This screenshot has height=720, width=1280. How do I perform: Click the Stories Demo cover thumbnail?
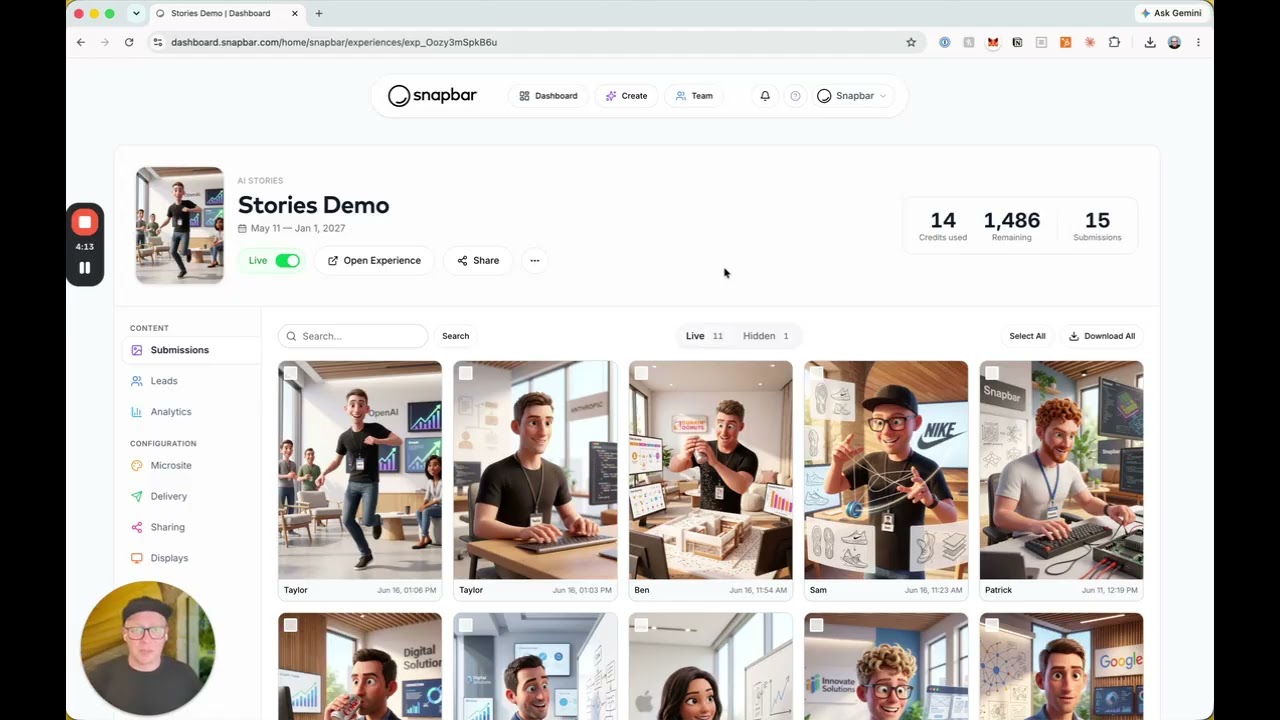click(x=180, y=225)
